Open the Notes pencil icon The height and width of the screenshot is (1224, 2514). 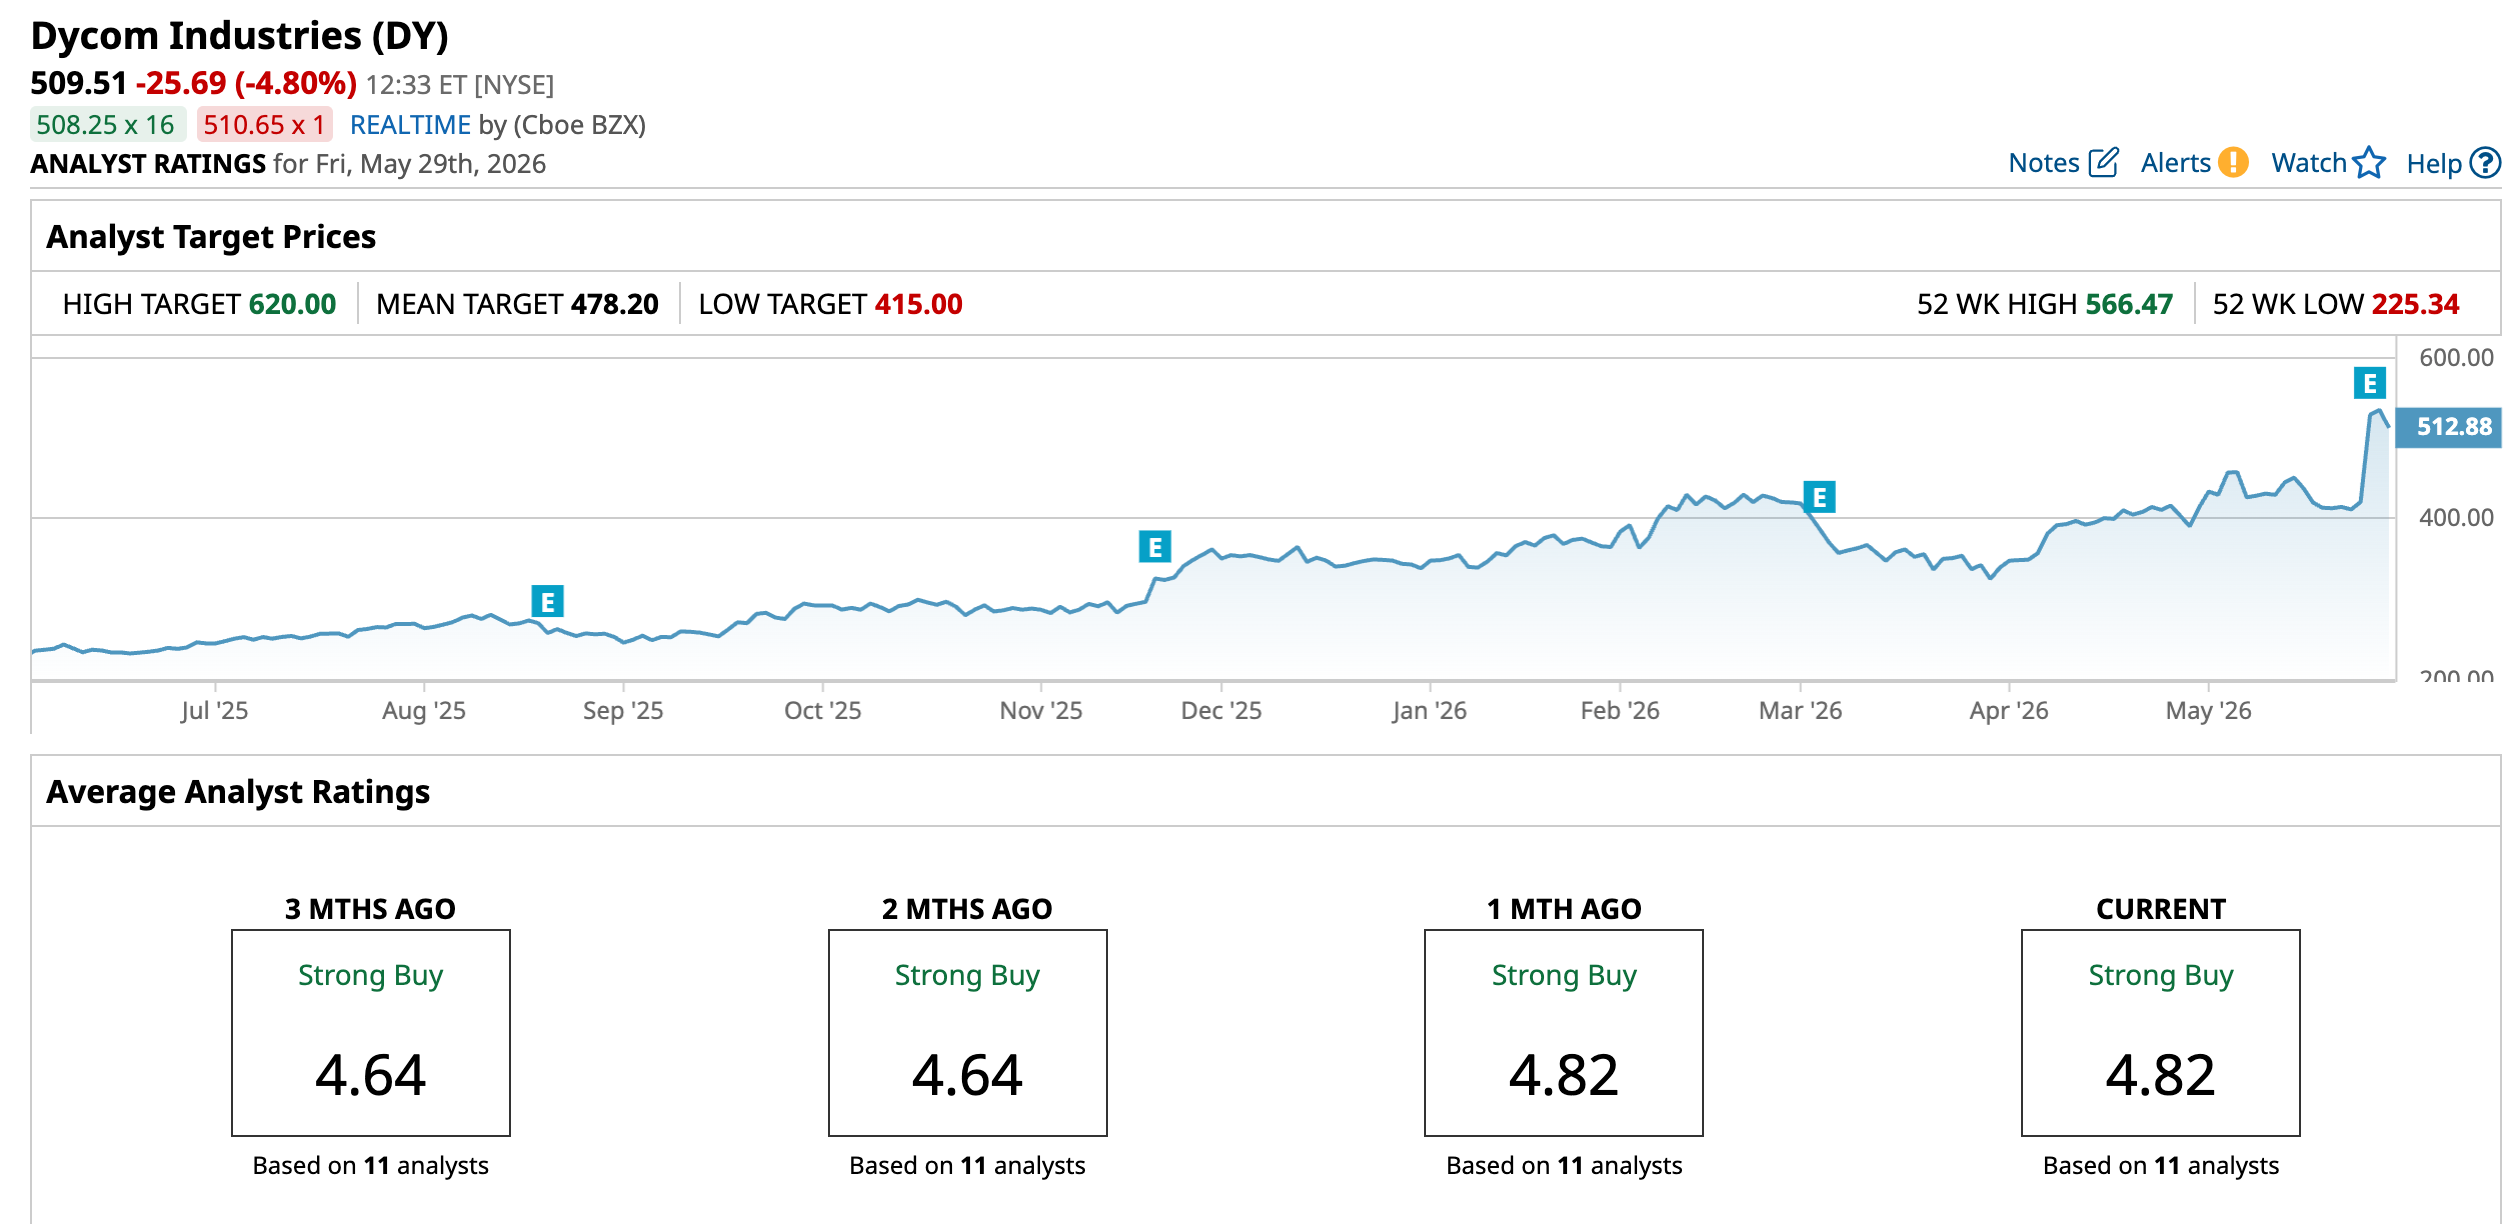(2103, 163)
